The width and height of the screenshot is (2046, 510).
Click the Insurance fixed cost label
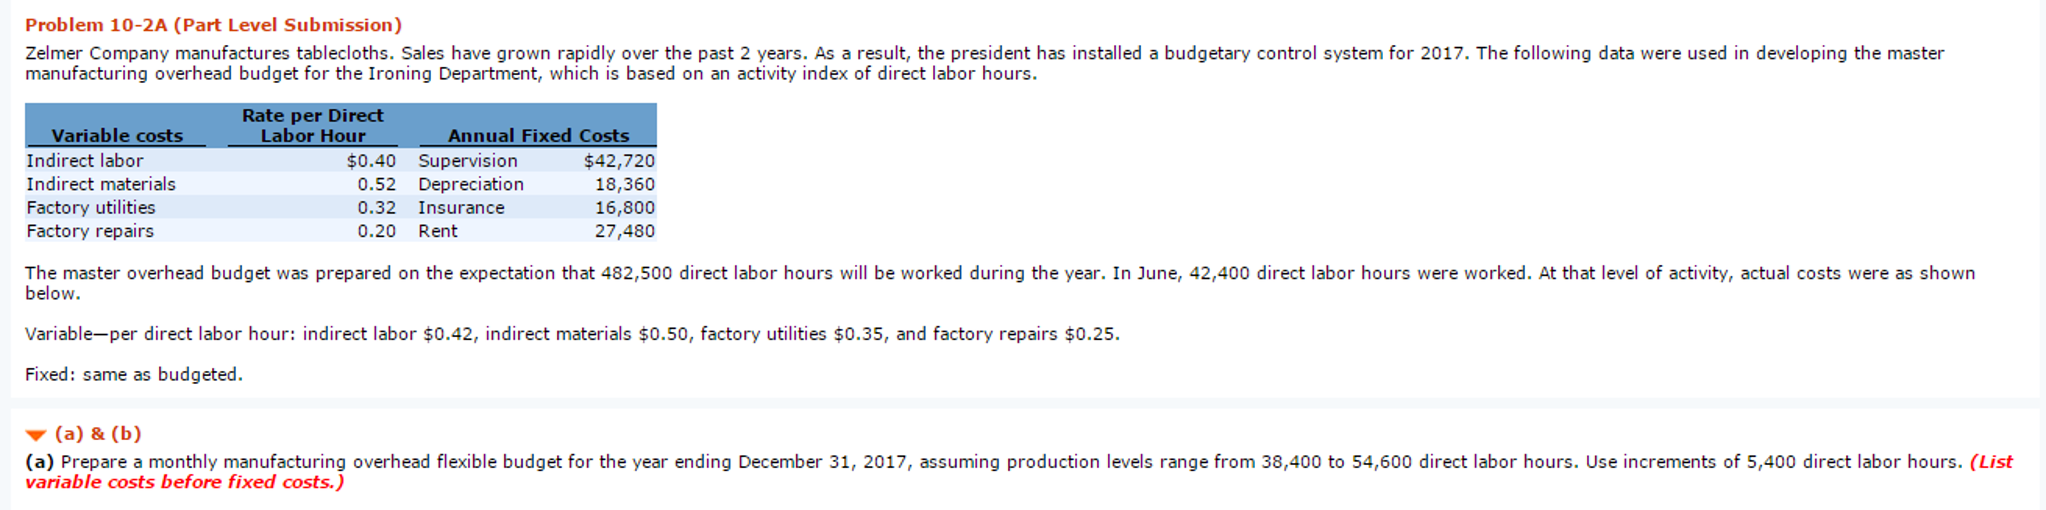(461, 208)
